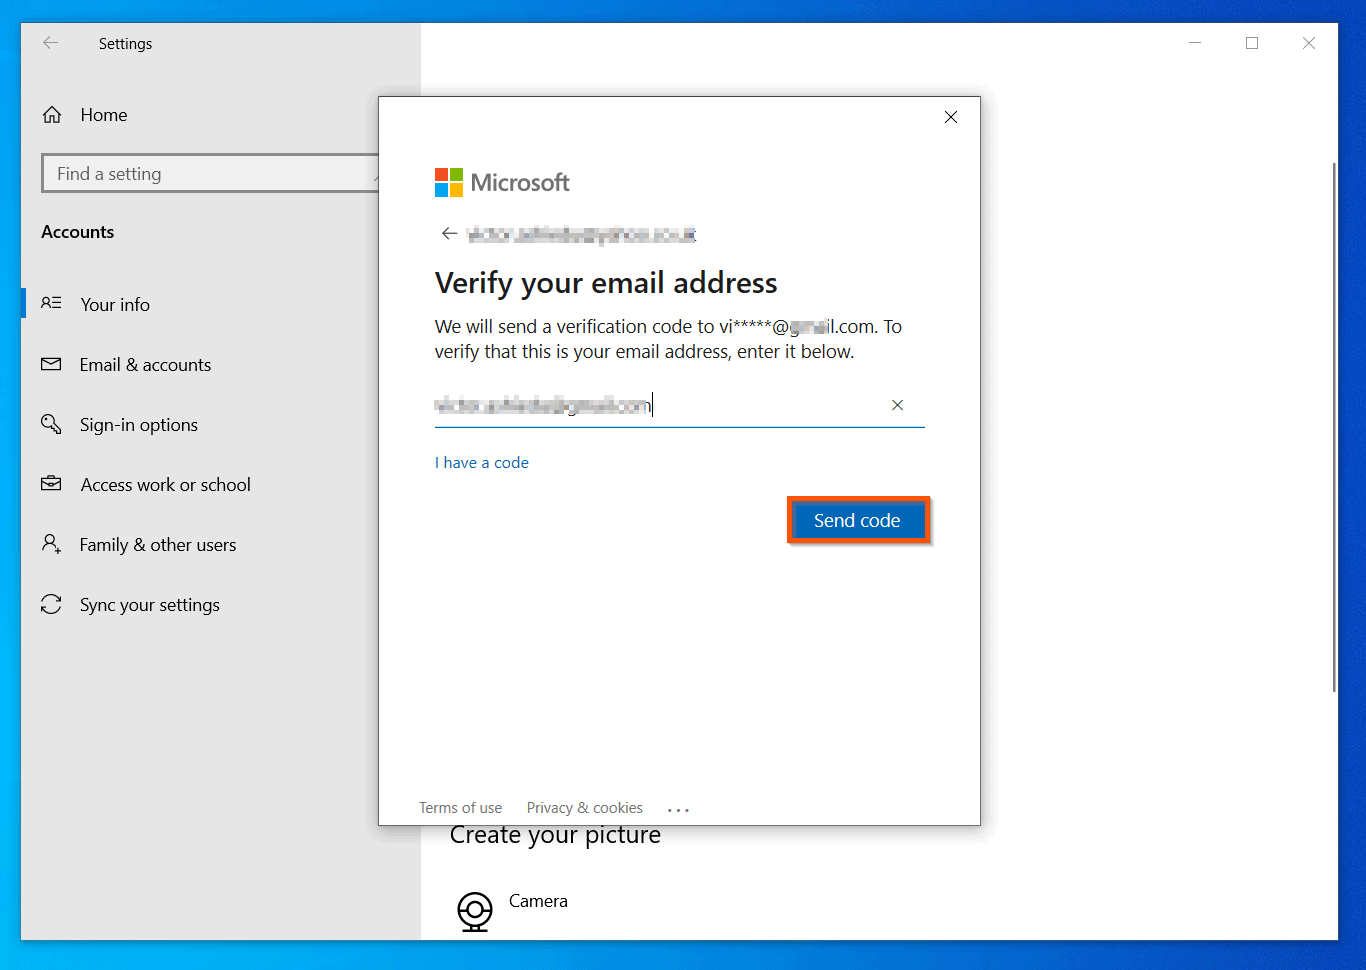This screenshot has height=970, width=1366.
Task: Click the 'Verify your email address' heading
Action: click(x=606, y=283)
